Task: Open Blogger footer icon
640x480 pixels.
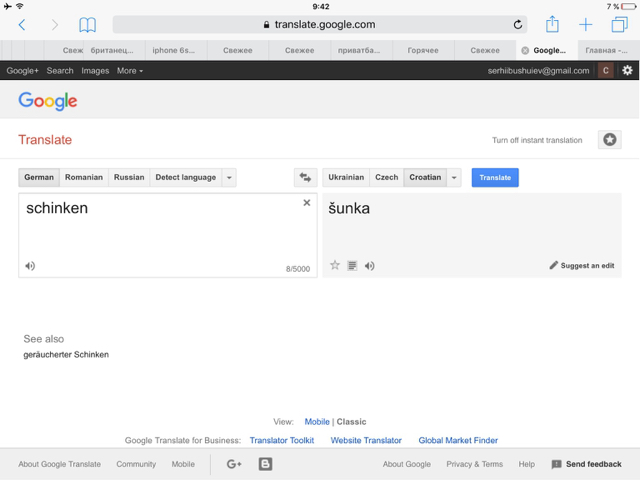Action: pos(265,464)
